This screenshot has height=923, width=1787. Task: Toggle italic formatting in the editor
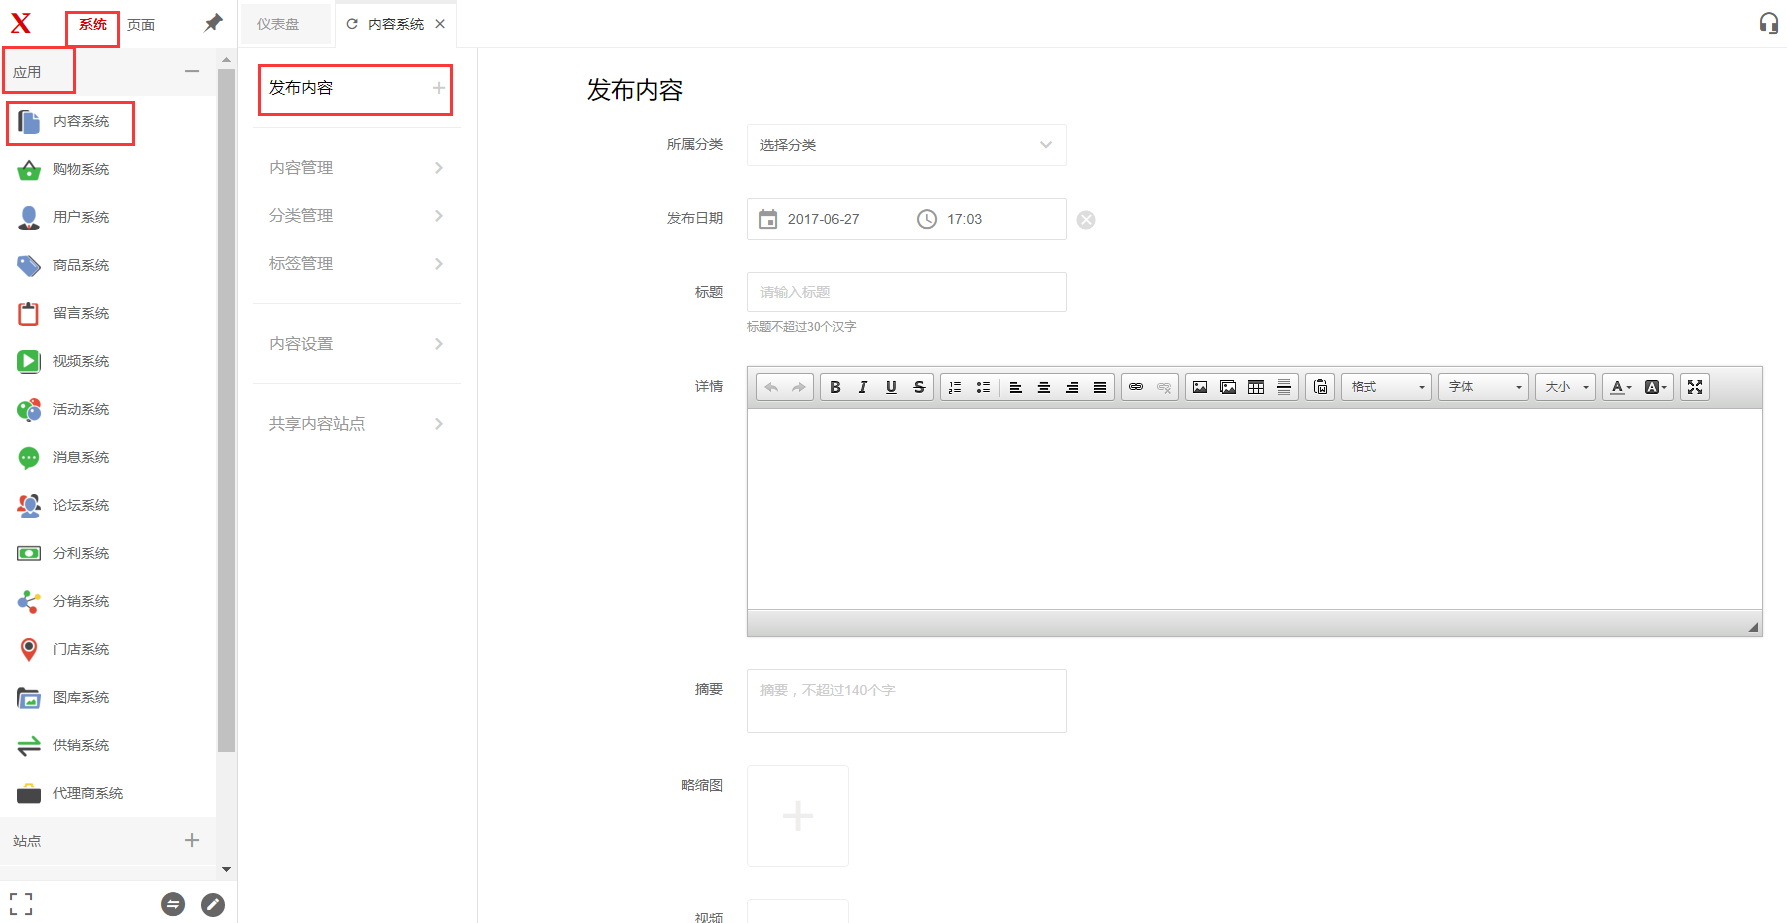(863, 387)
